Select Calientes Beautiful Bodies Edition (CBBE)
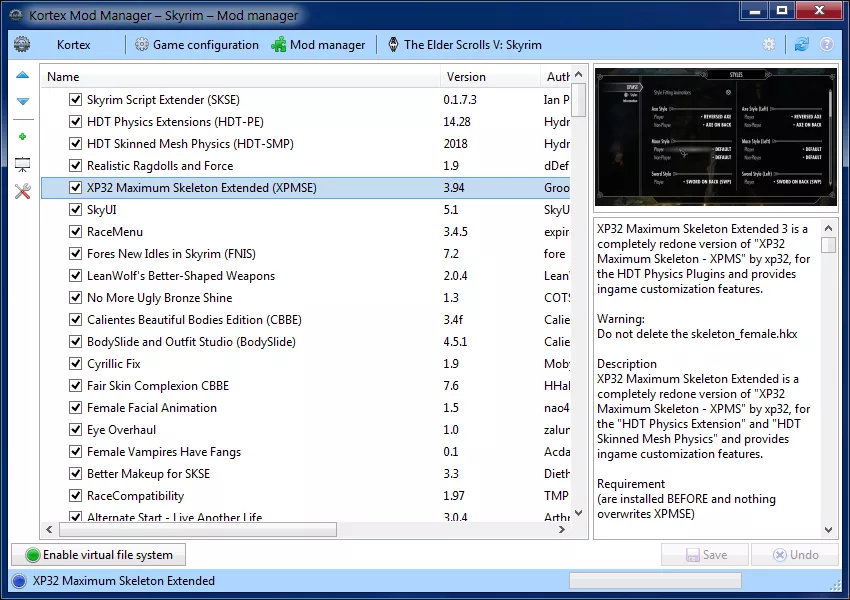The image size is (850, 600). (306, 320)
